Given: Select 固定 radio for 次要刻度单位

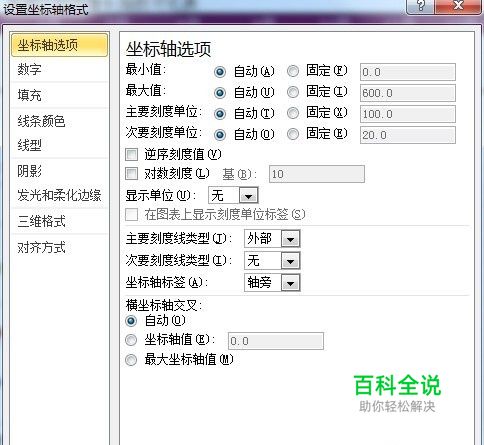Looking at the screenshot, I should [x=293, y=134].
